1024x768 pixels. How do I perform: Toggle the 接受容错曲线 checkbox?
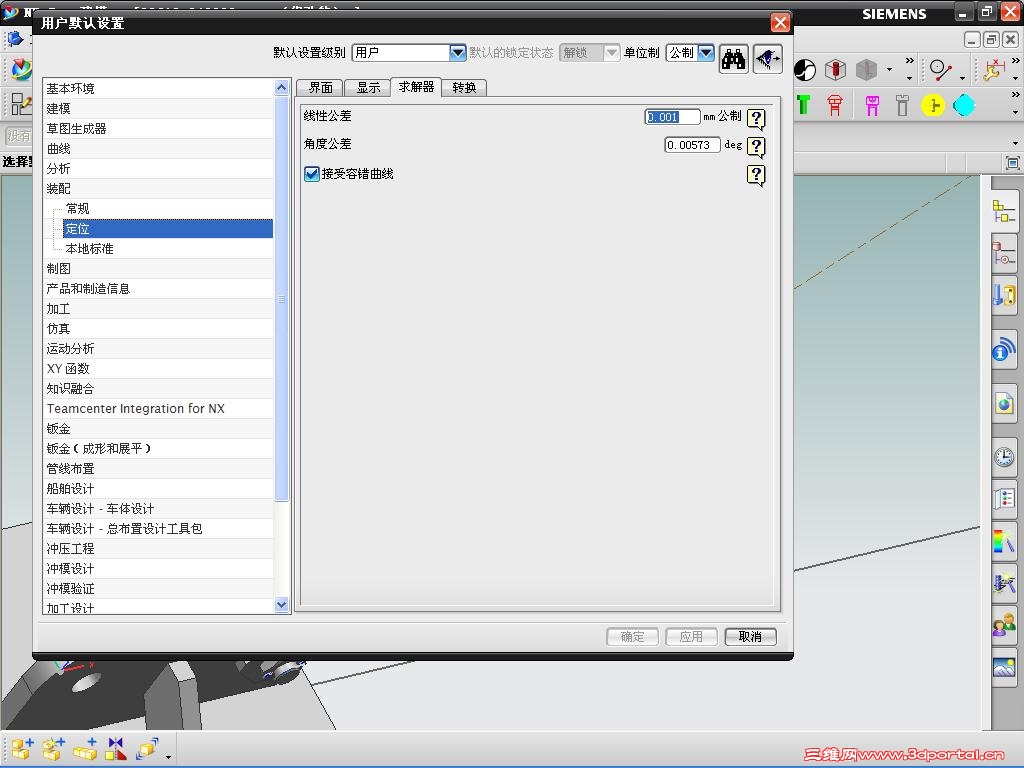[x=312, y=174]
